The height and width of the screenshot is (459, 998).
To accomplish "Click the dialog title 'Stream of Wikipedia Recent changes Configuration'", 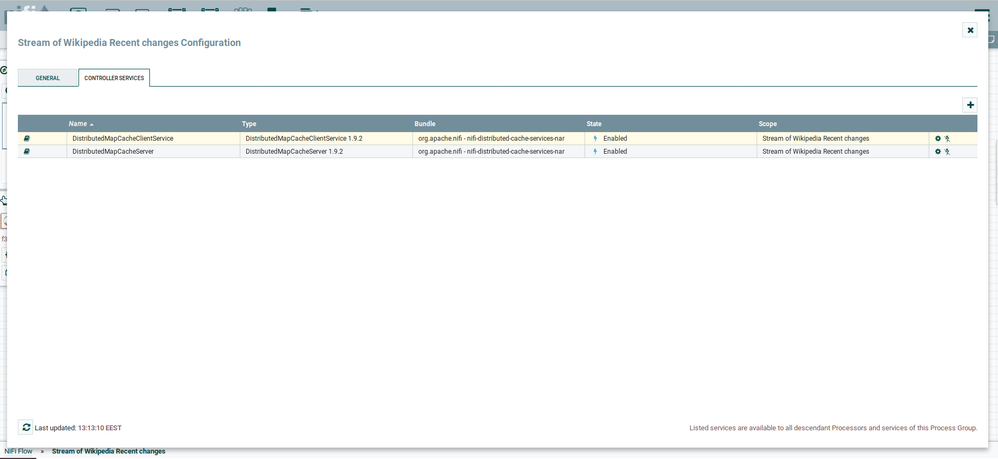I will (x=129, y=43).
